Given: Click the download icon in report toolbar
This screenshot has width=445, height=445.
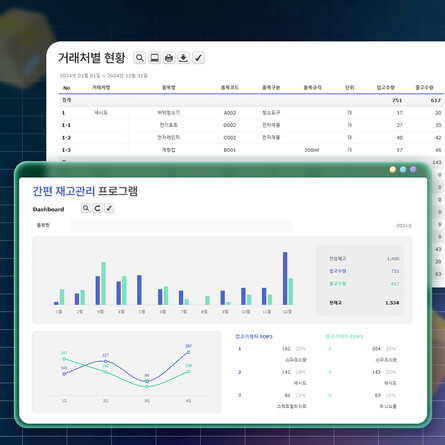Looking at the screenshot, I should (x=183, y=58).
